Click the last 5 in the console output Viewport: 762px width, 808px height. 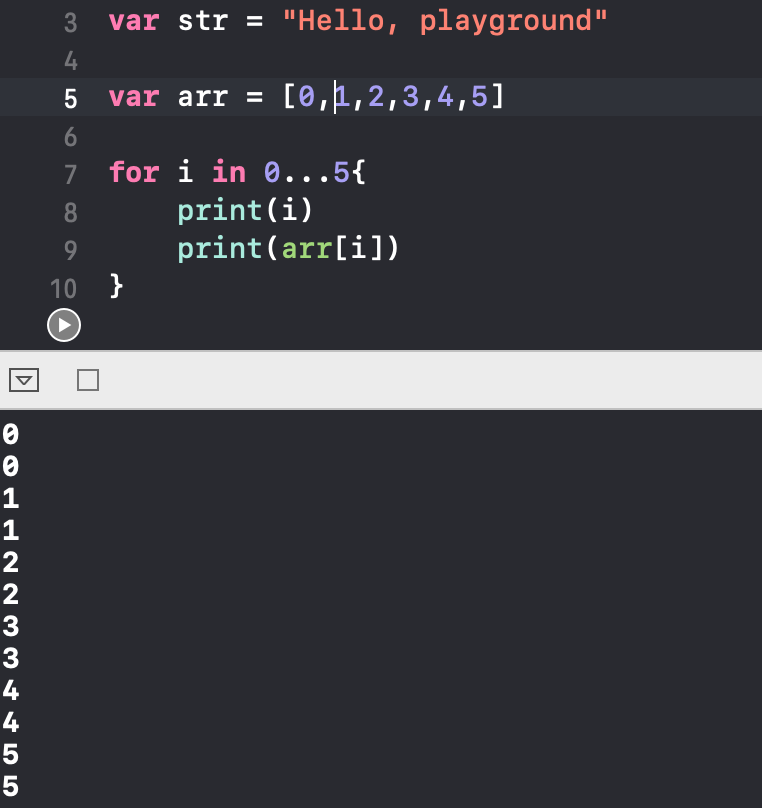(x=10, y=786)
